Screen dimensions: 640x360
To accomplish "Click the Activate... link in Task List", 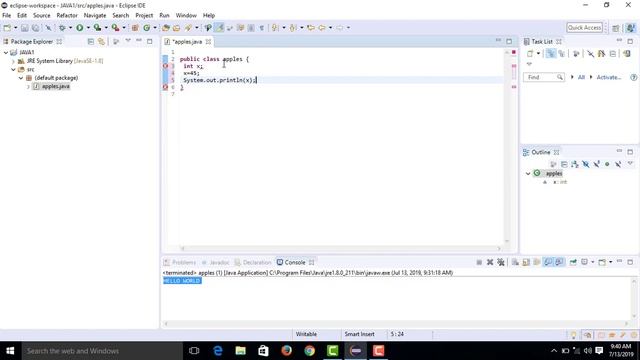I will (609, 77).
